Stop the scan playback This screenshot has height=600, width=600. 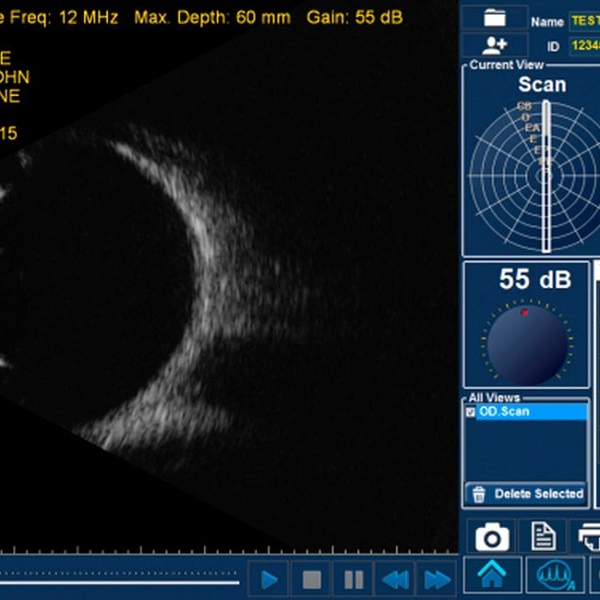[311, 579]
